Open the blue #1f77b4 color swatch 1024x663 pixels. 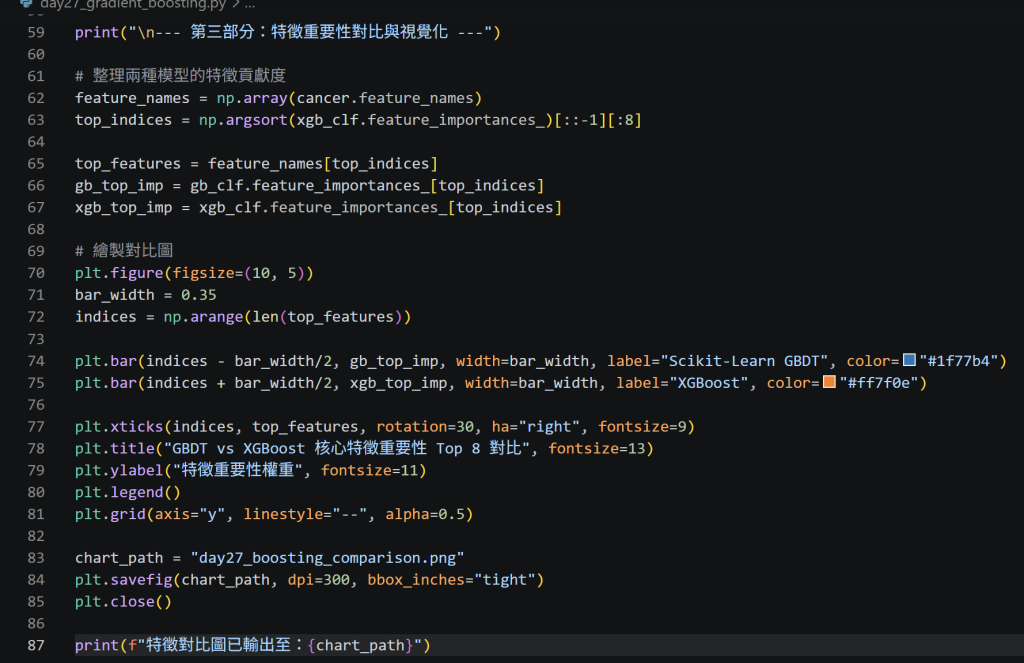coord(909,360)
